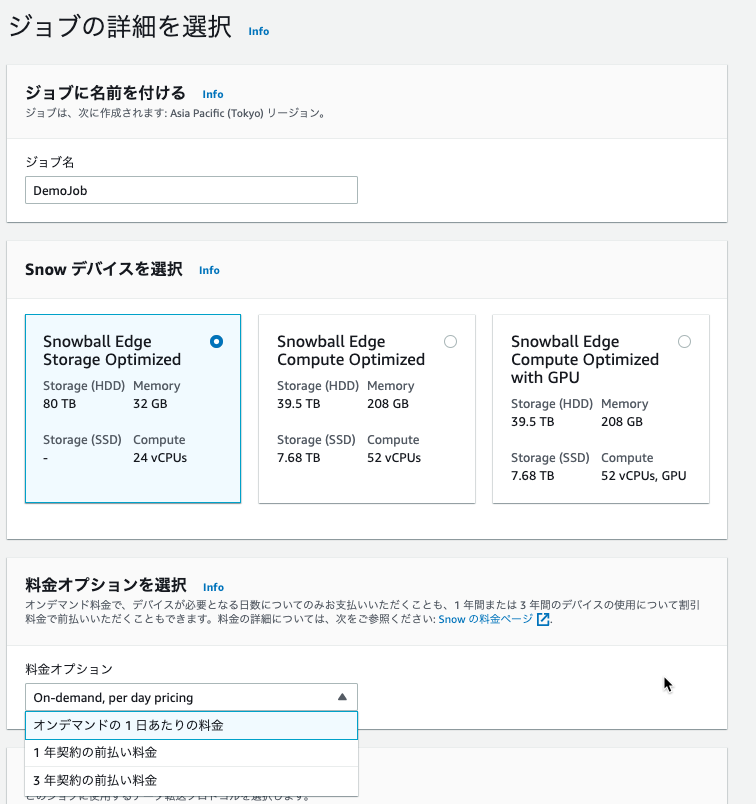The width and height of the screenshot is (756, 804).
Task: Choose 3 年契約の前払い料金 option
Action: [x=191, y=780]
